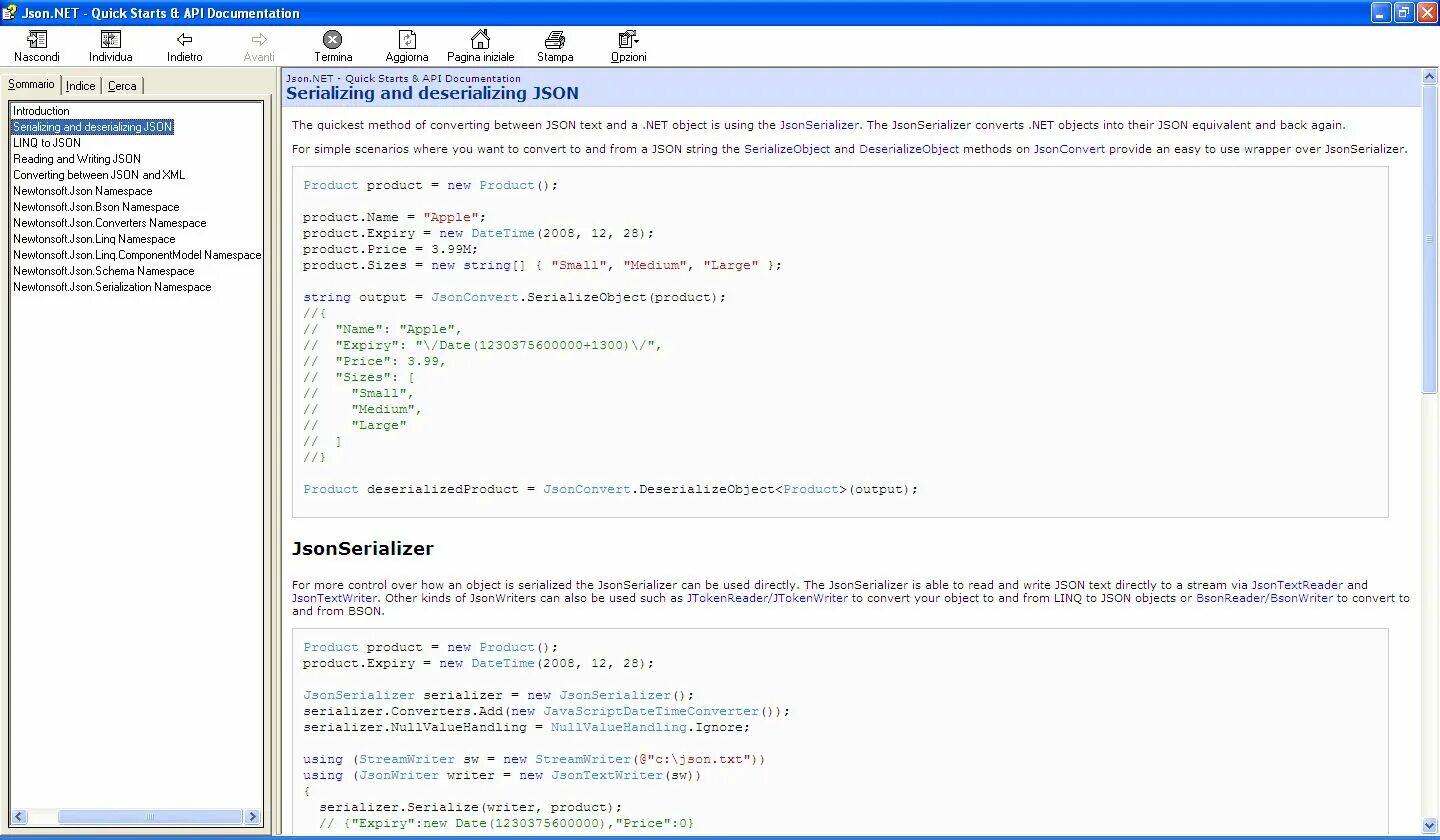Open Newtonsoft.Json.Converters Namespace entry
Viewport: 1440px width, 840px height.
tap(110, 223)
